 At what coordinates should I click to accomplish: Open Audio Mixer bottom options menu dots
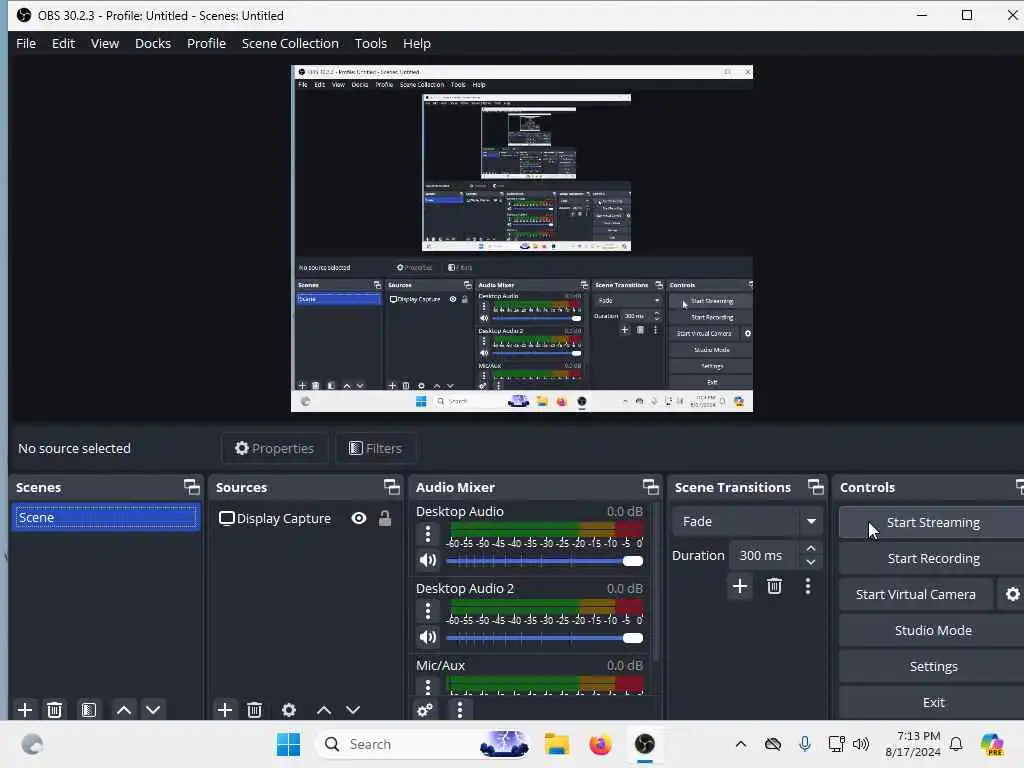click(460, 709)
